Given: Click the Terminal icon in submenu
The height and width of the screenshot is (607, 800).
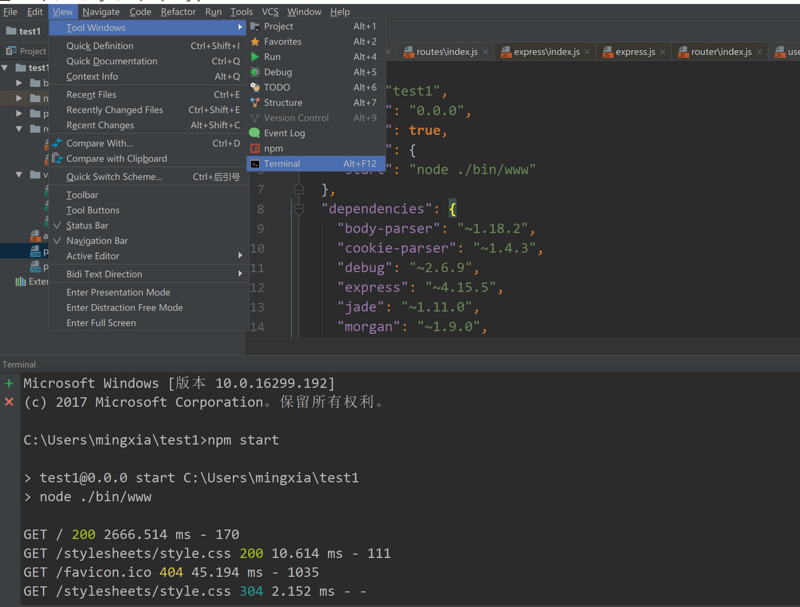Looking at the screenshot, I should pyautogui.click(x=255, y=164).
